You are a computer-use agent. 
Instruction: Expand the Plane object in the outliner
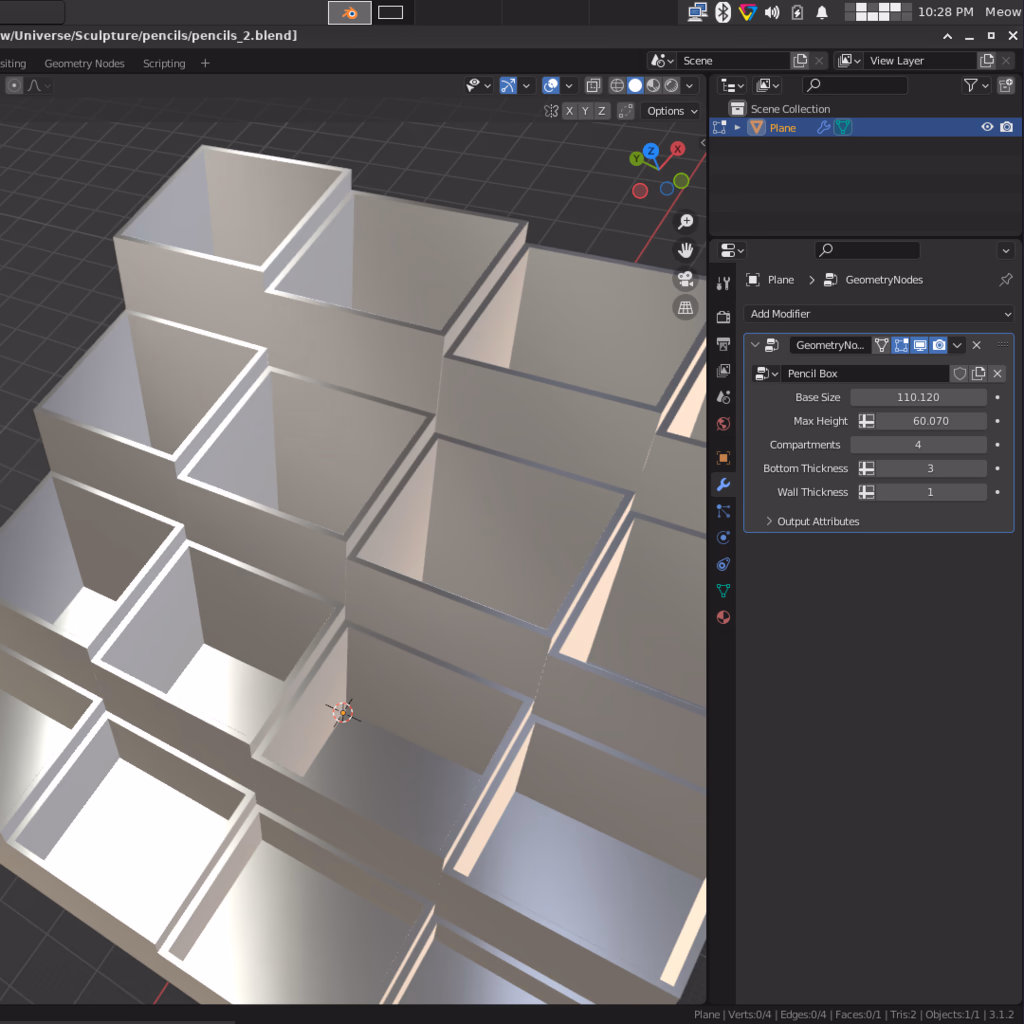pyautogui.click(x=738, y=128)
